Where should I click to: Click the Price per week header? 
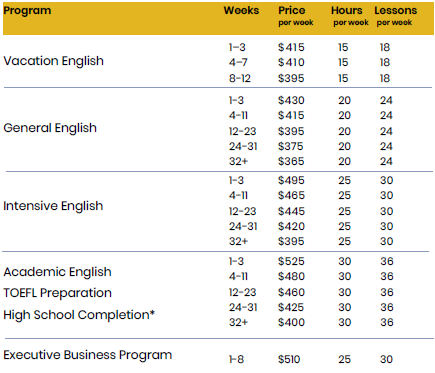tap(296, 16)
